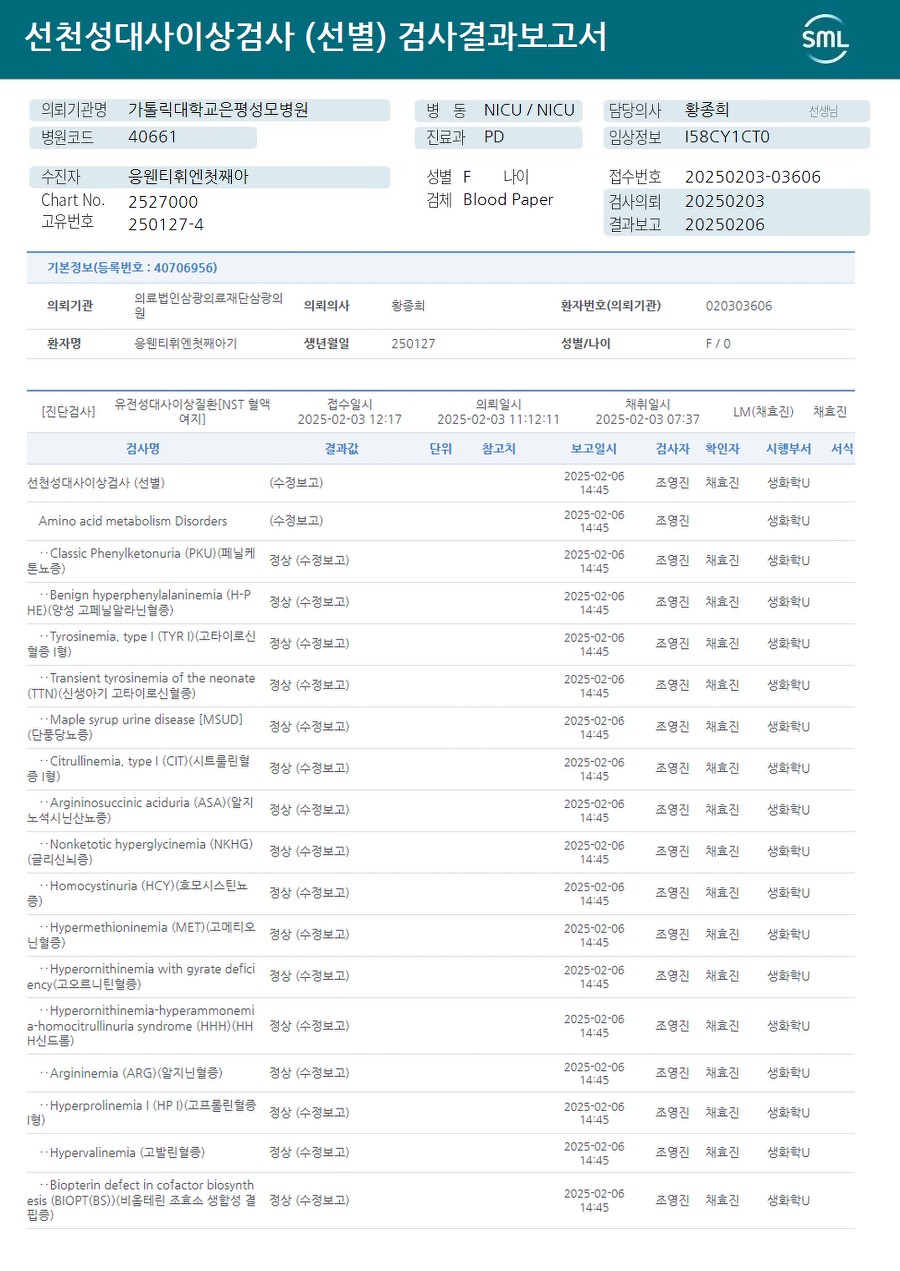Click Hypermethioninemia (MET) test name
900x1271 pixels.
[x=141, y=934]
